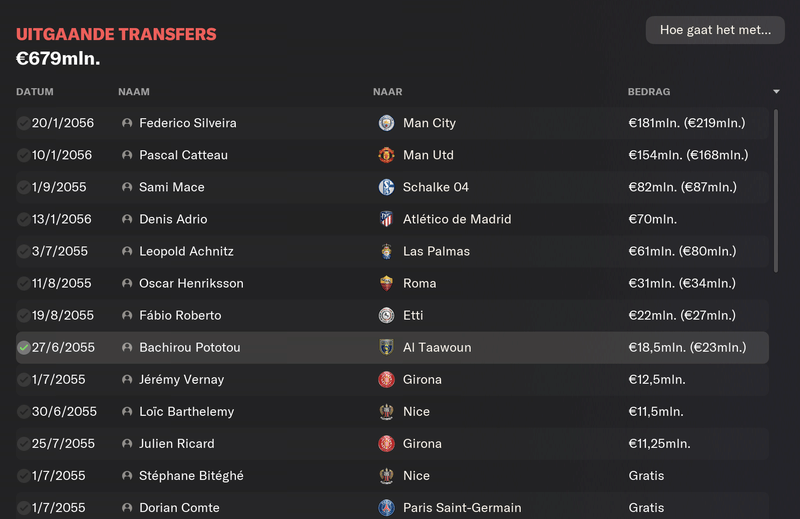Viewport: 800px width, 519px height.
Task: Click the Paris Saint-Germain logo
Action: coord(386,508)
